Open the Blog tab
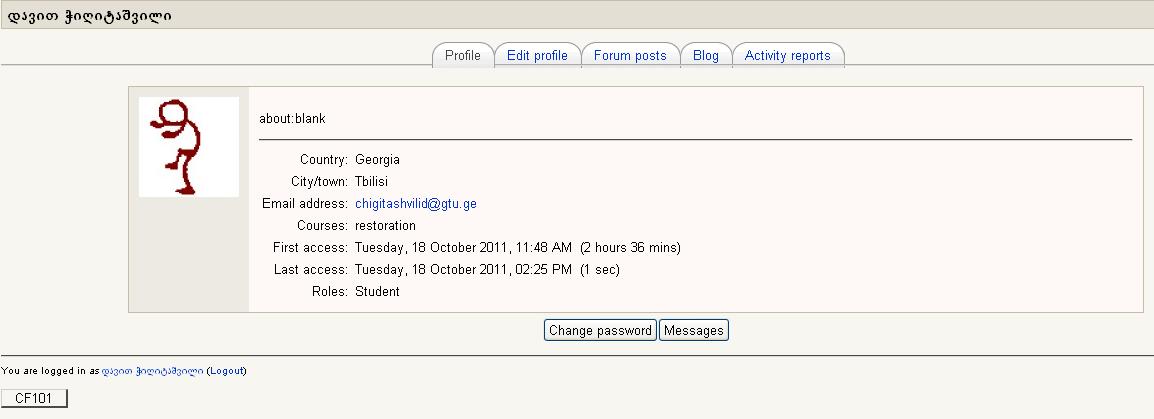The width and height of the screenshot is (1154, 419). [706, 56]
